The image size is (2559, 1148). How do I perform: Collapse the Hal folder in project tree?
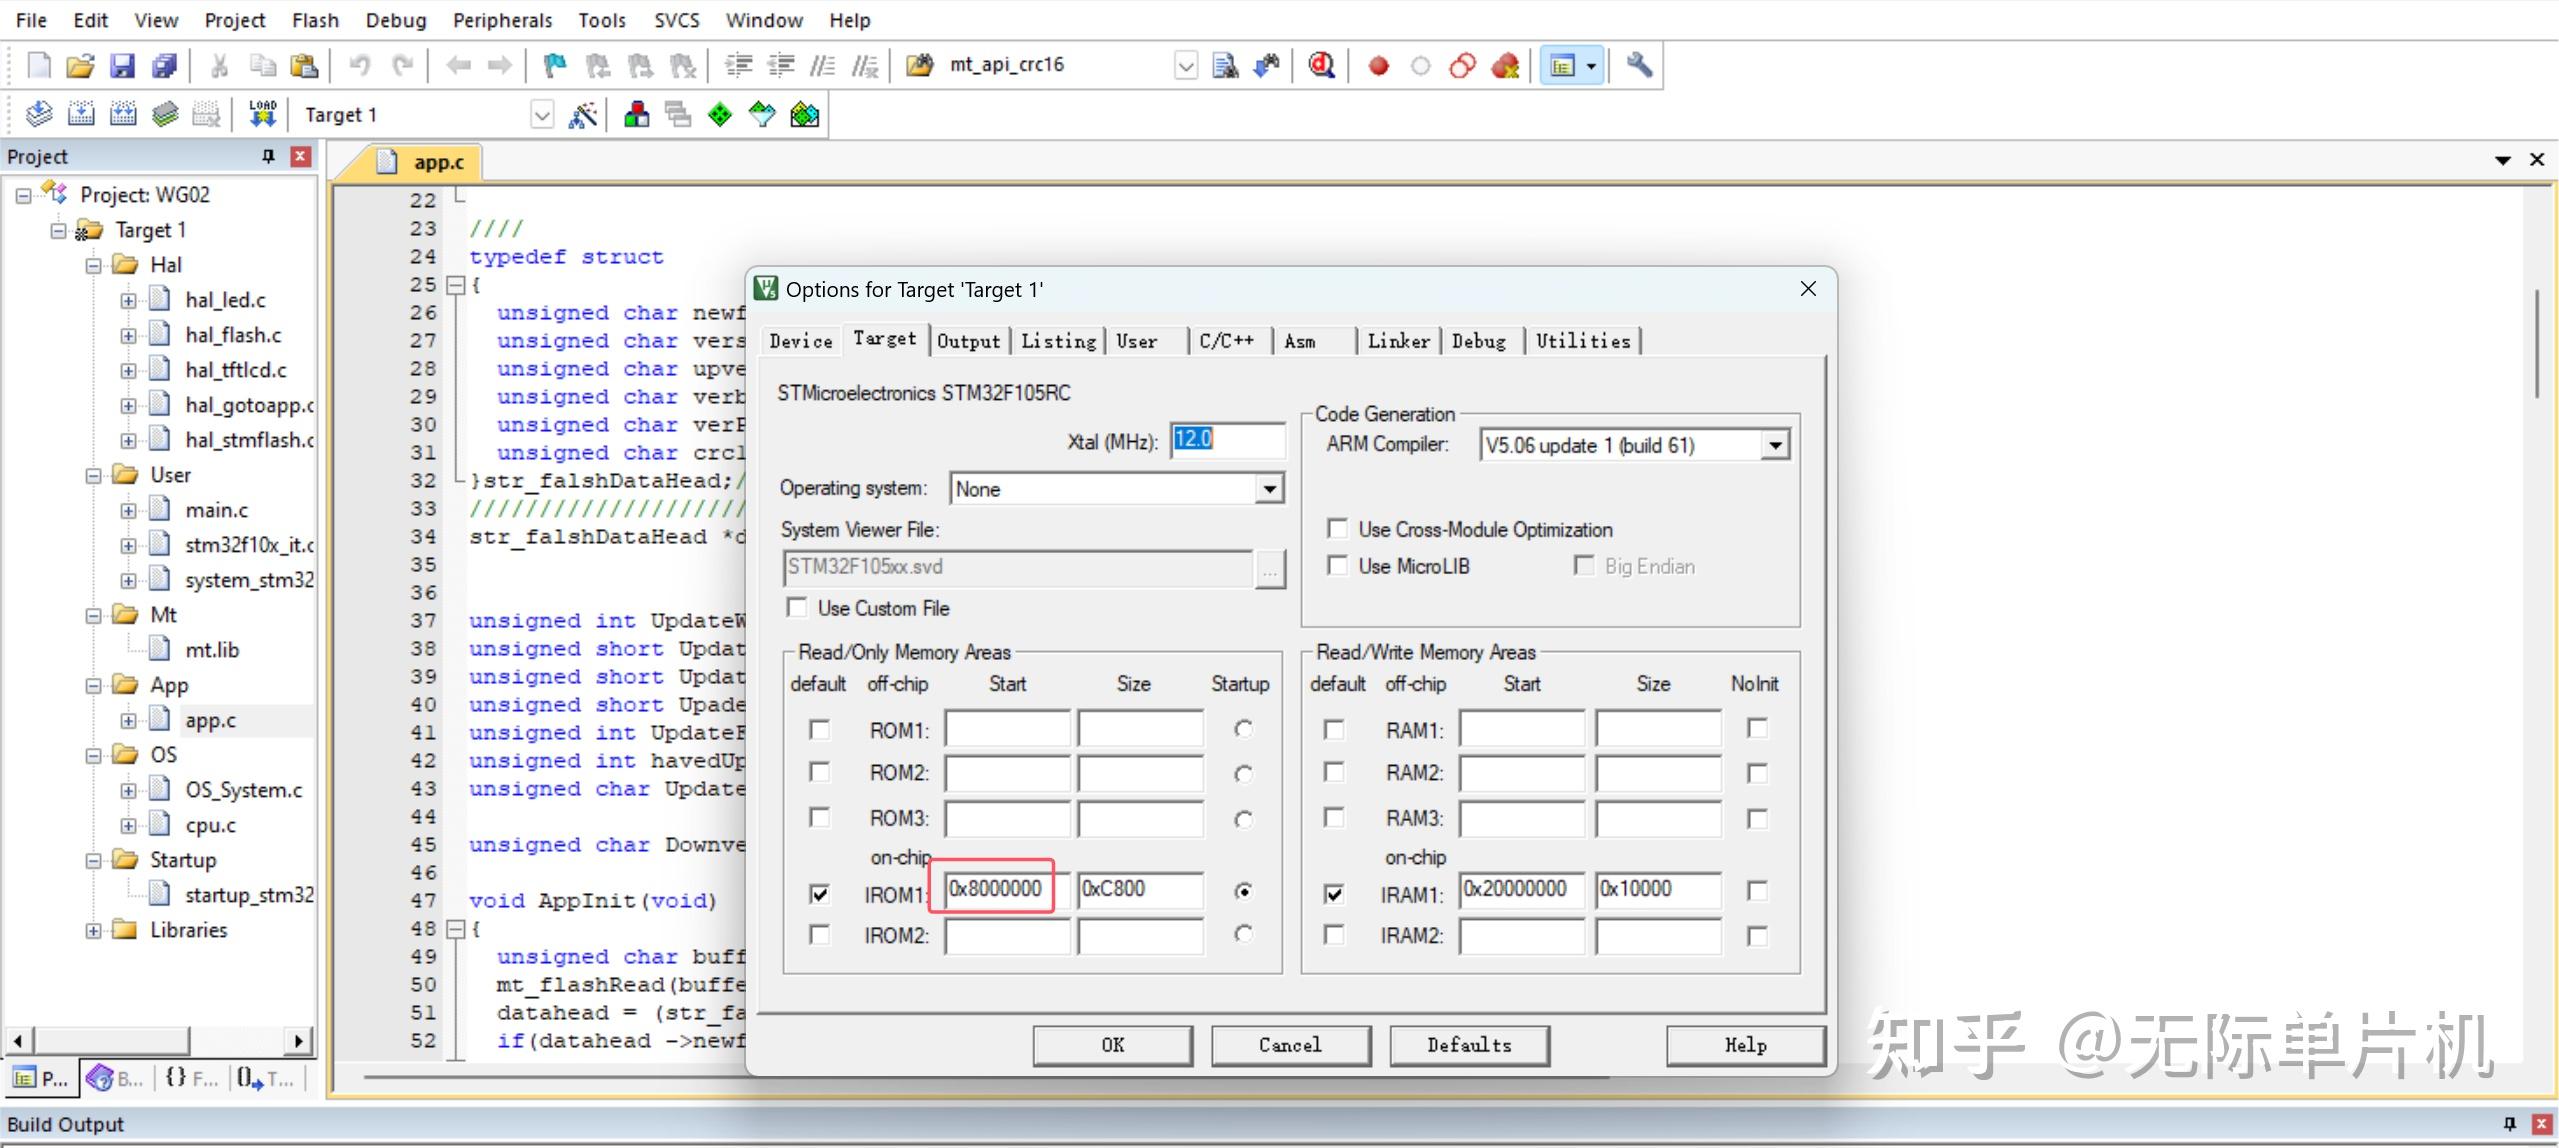[x=94, y=265]
